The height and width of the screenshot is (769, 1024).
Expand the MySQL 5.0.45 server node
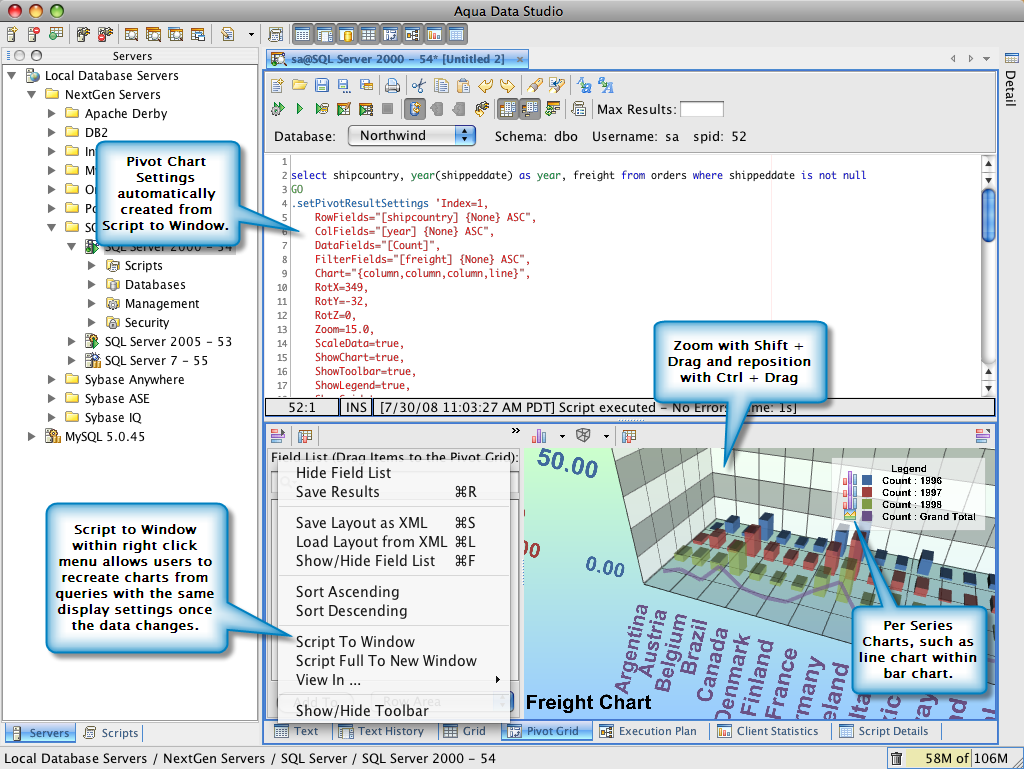tap(31, 436)
